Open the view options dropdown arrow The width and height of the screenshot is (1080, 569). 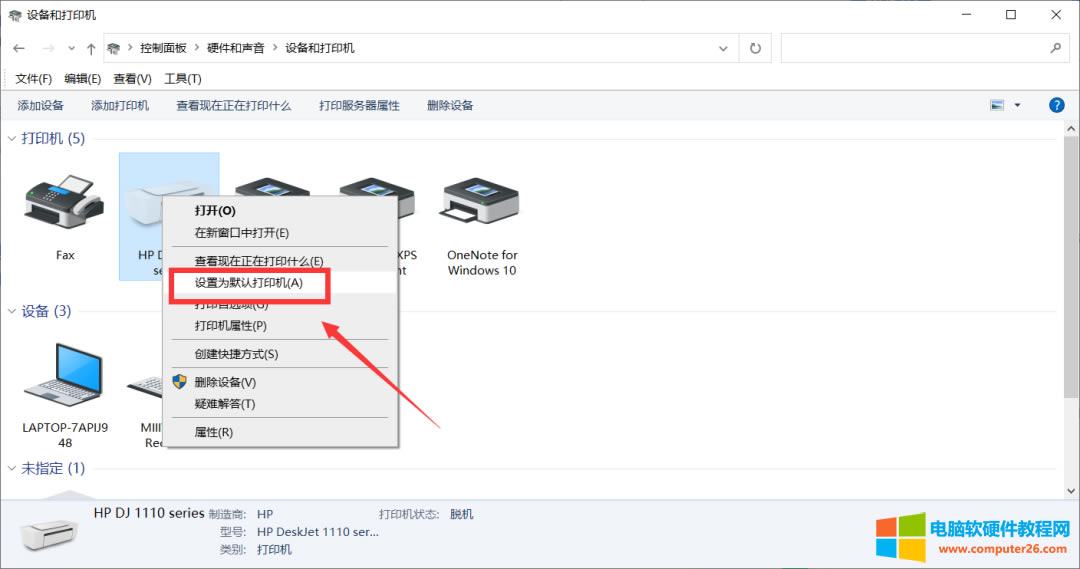pyautogui.click(x=1017, y=105)
